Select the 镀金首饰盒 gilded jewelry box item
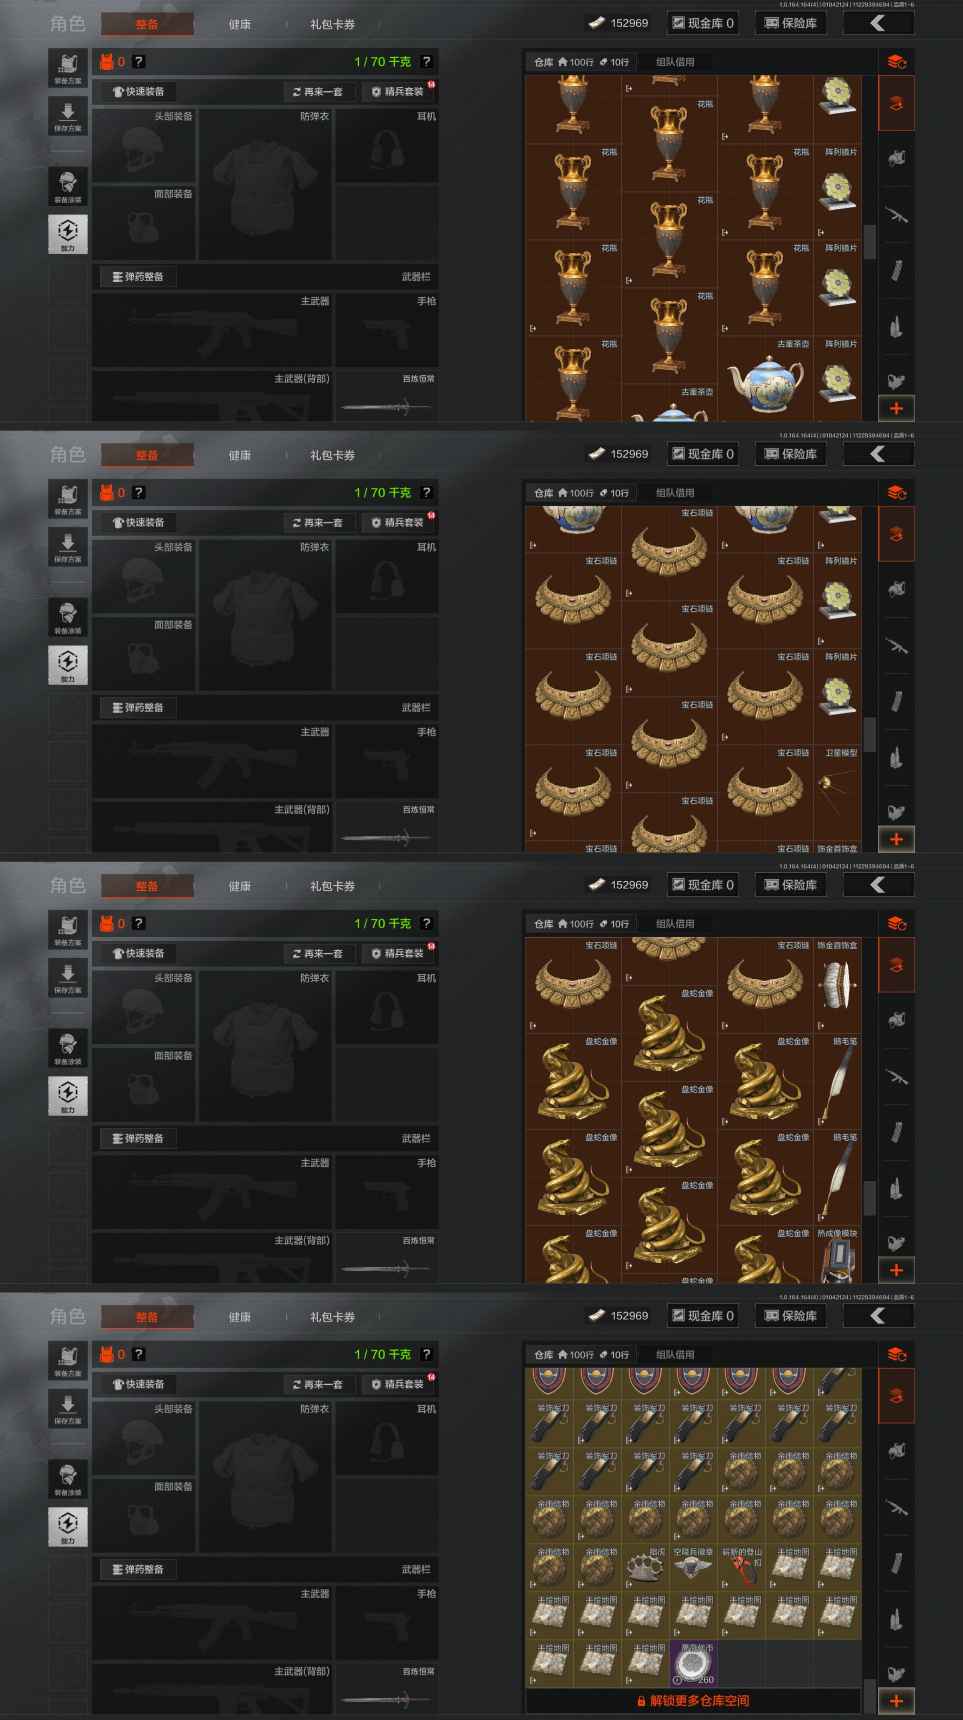963x1720 pixels. [x=838, y=985]
